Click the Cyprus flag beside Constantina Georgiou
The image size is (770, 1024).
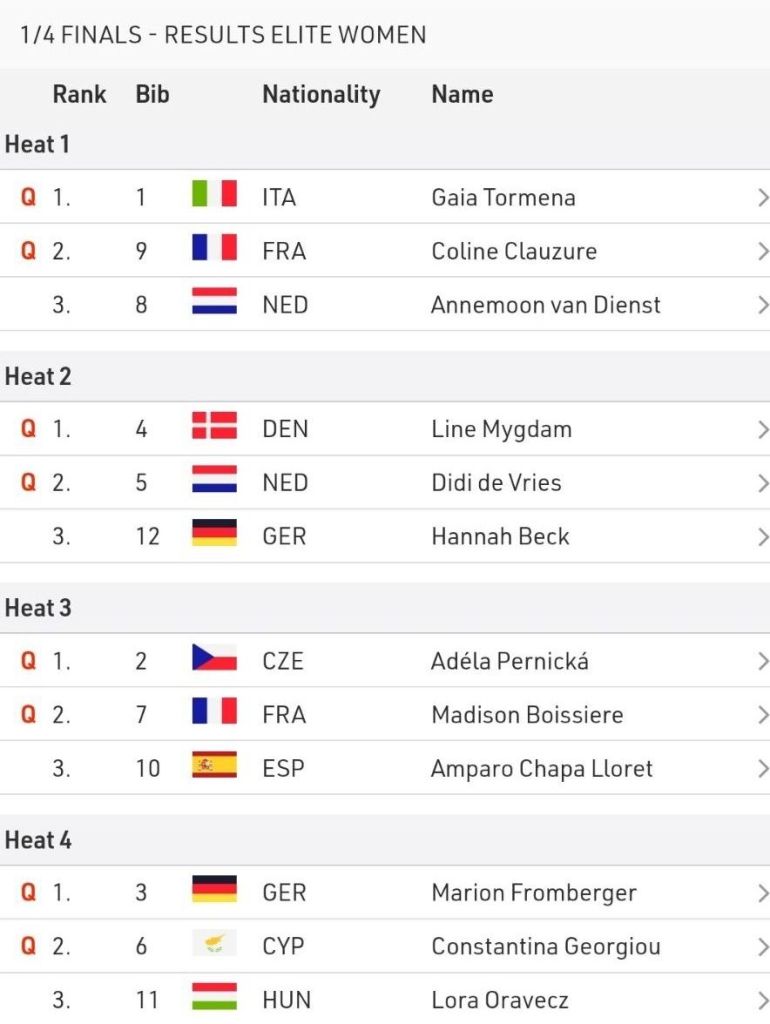point(214,945)
